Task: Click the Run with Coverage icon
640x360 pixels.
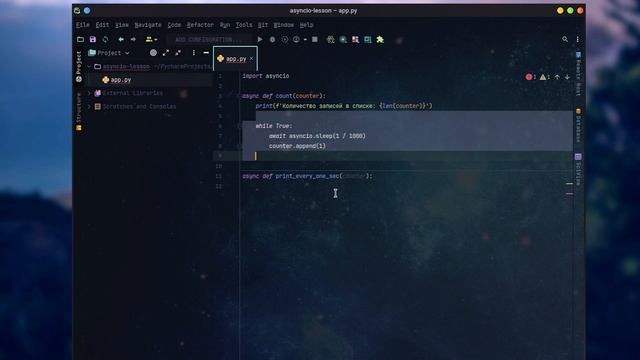Action: click(284, 40)
